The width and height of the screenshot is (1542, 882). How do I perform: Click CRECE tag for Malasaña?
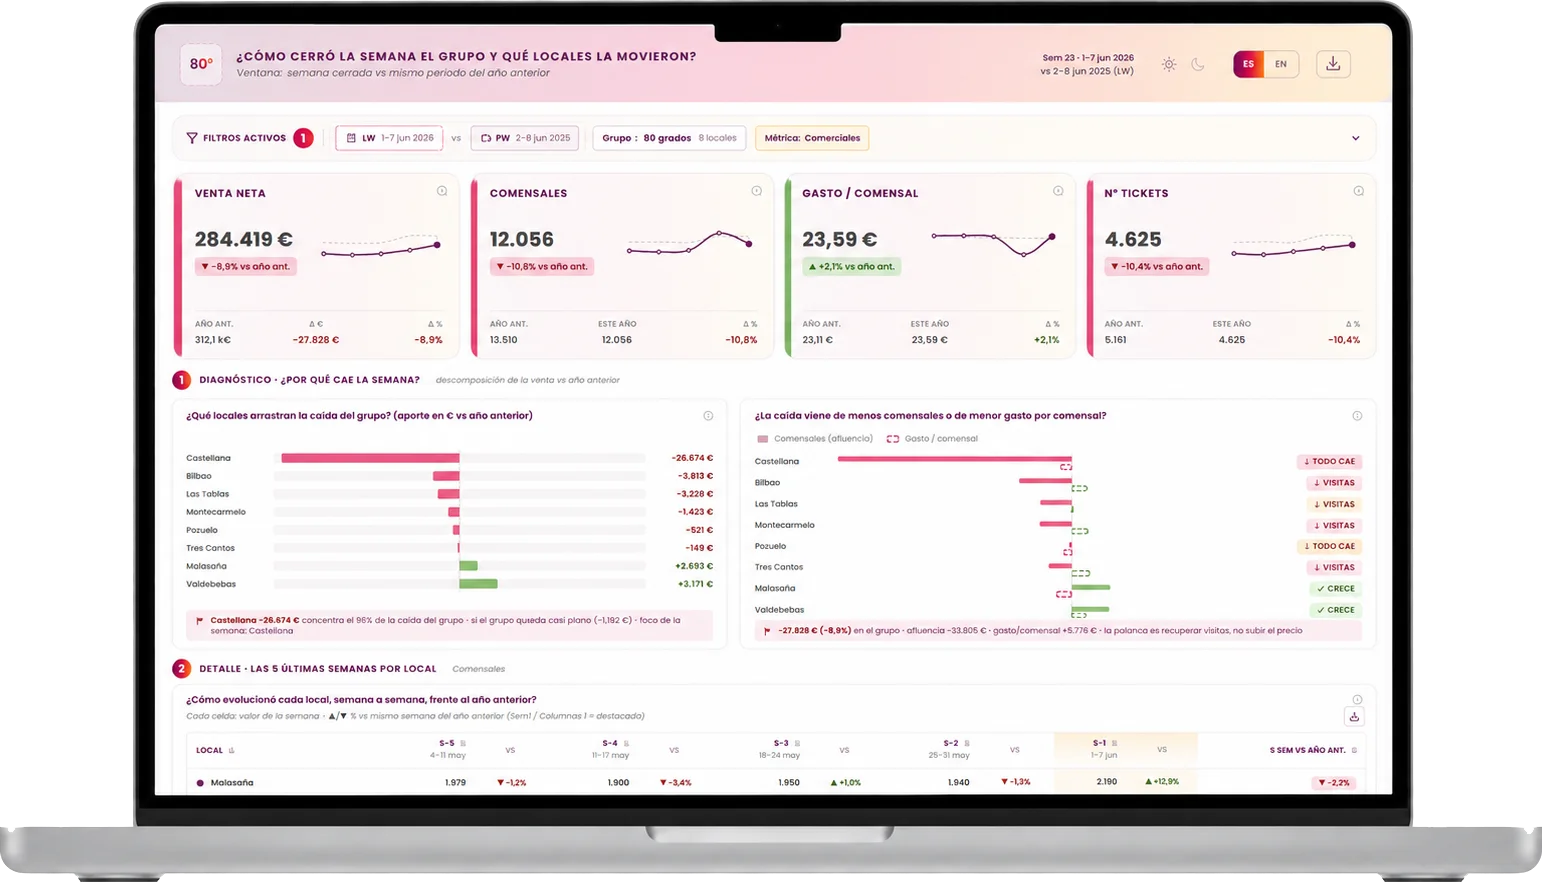(x=1336, y=589)
